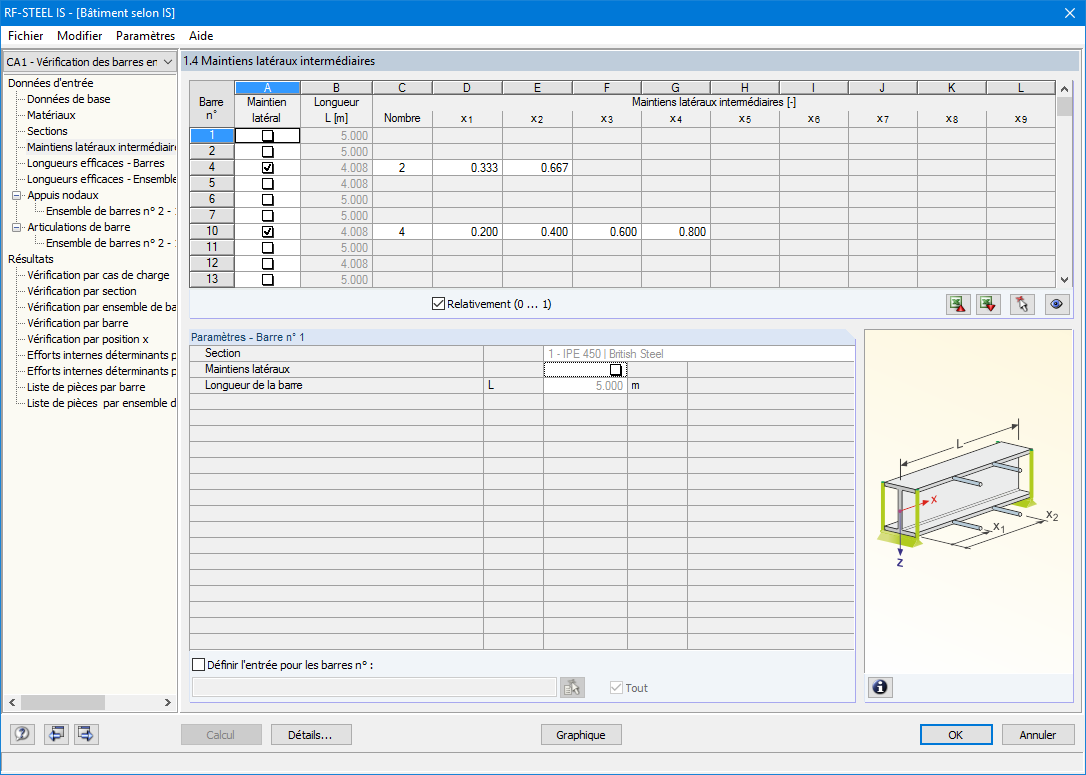Enable lateral restraint for bar 1

point(267,136)
